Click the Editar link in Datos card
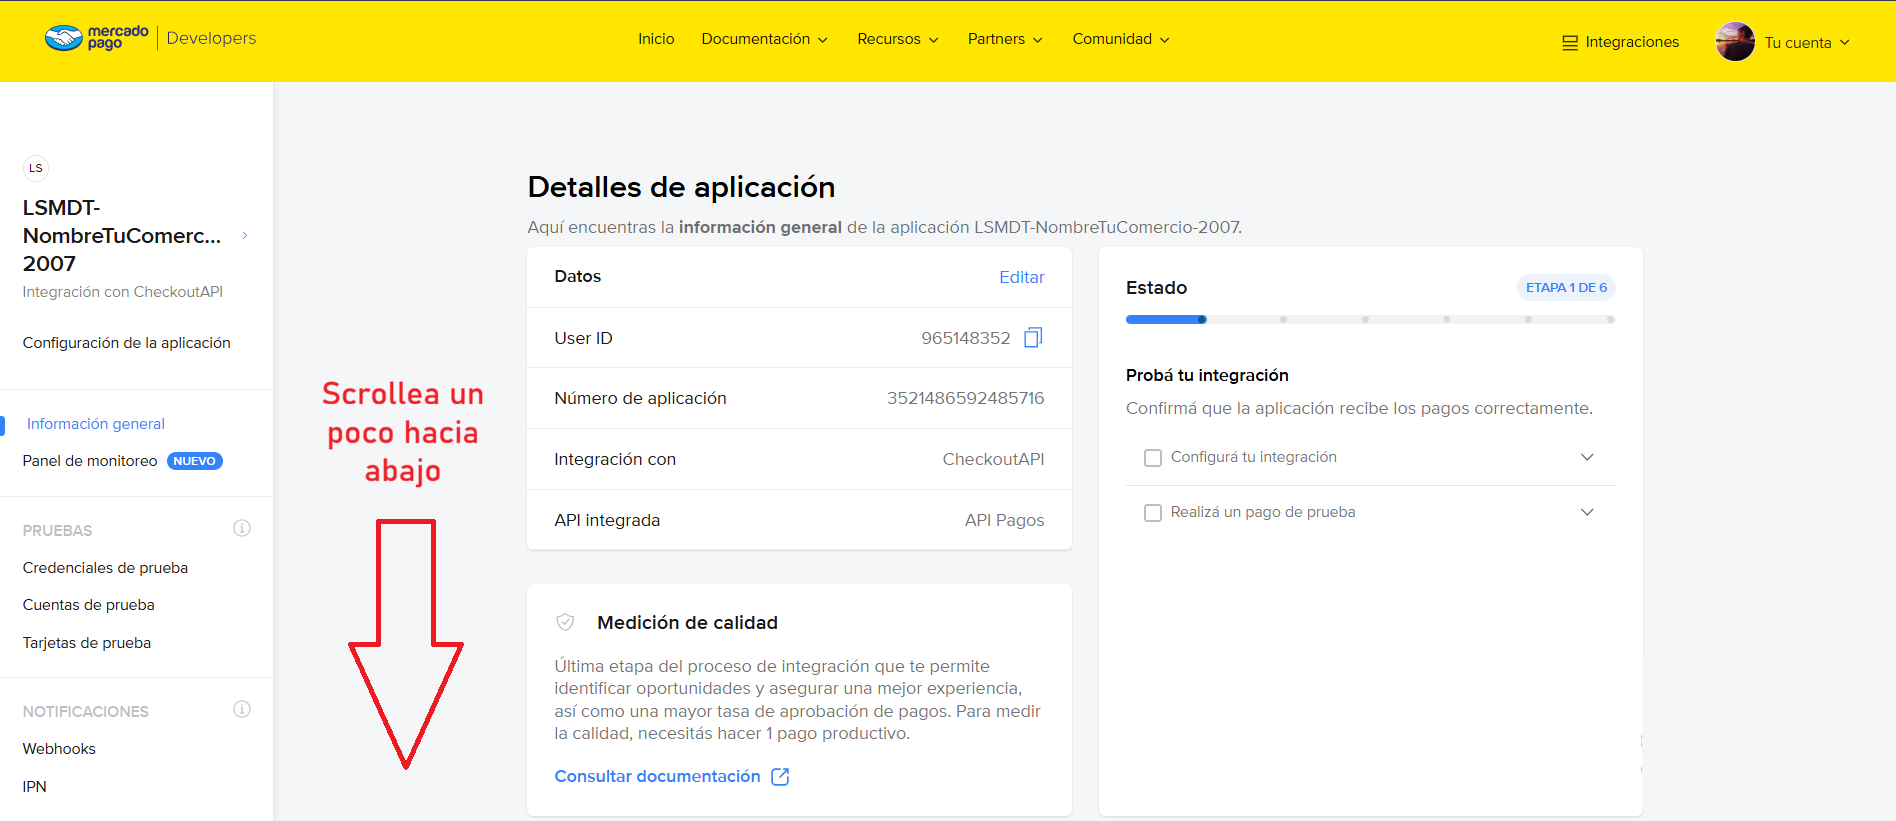 (x=1022, y=277)
